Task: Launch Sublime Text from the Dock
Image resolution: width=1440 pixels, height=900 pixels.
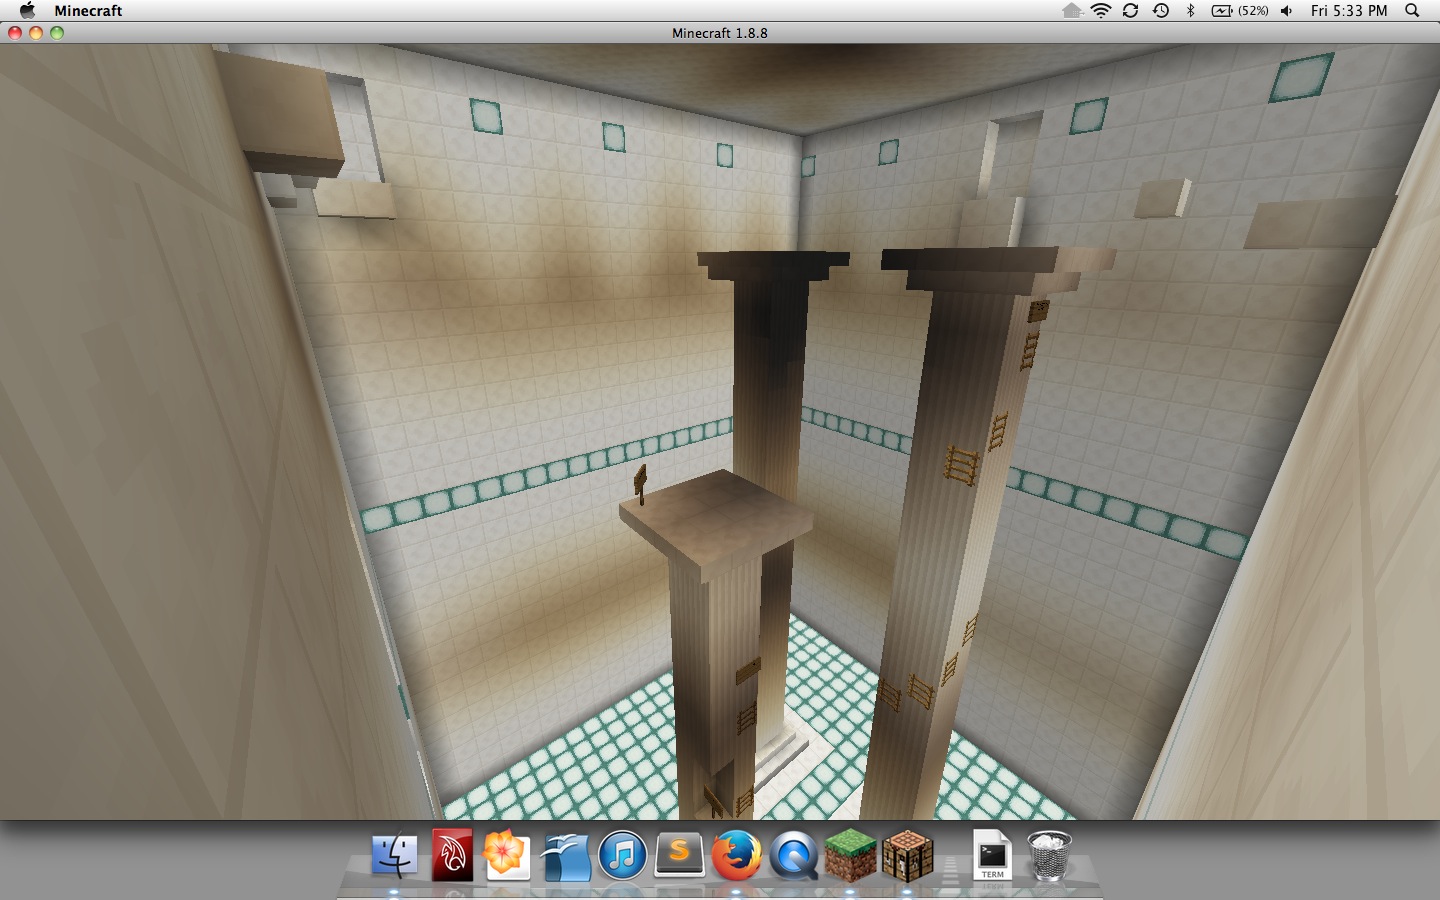Action: [679, 856]
